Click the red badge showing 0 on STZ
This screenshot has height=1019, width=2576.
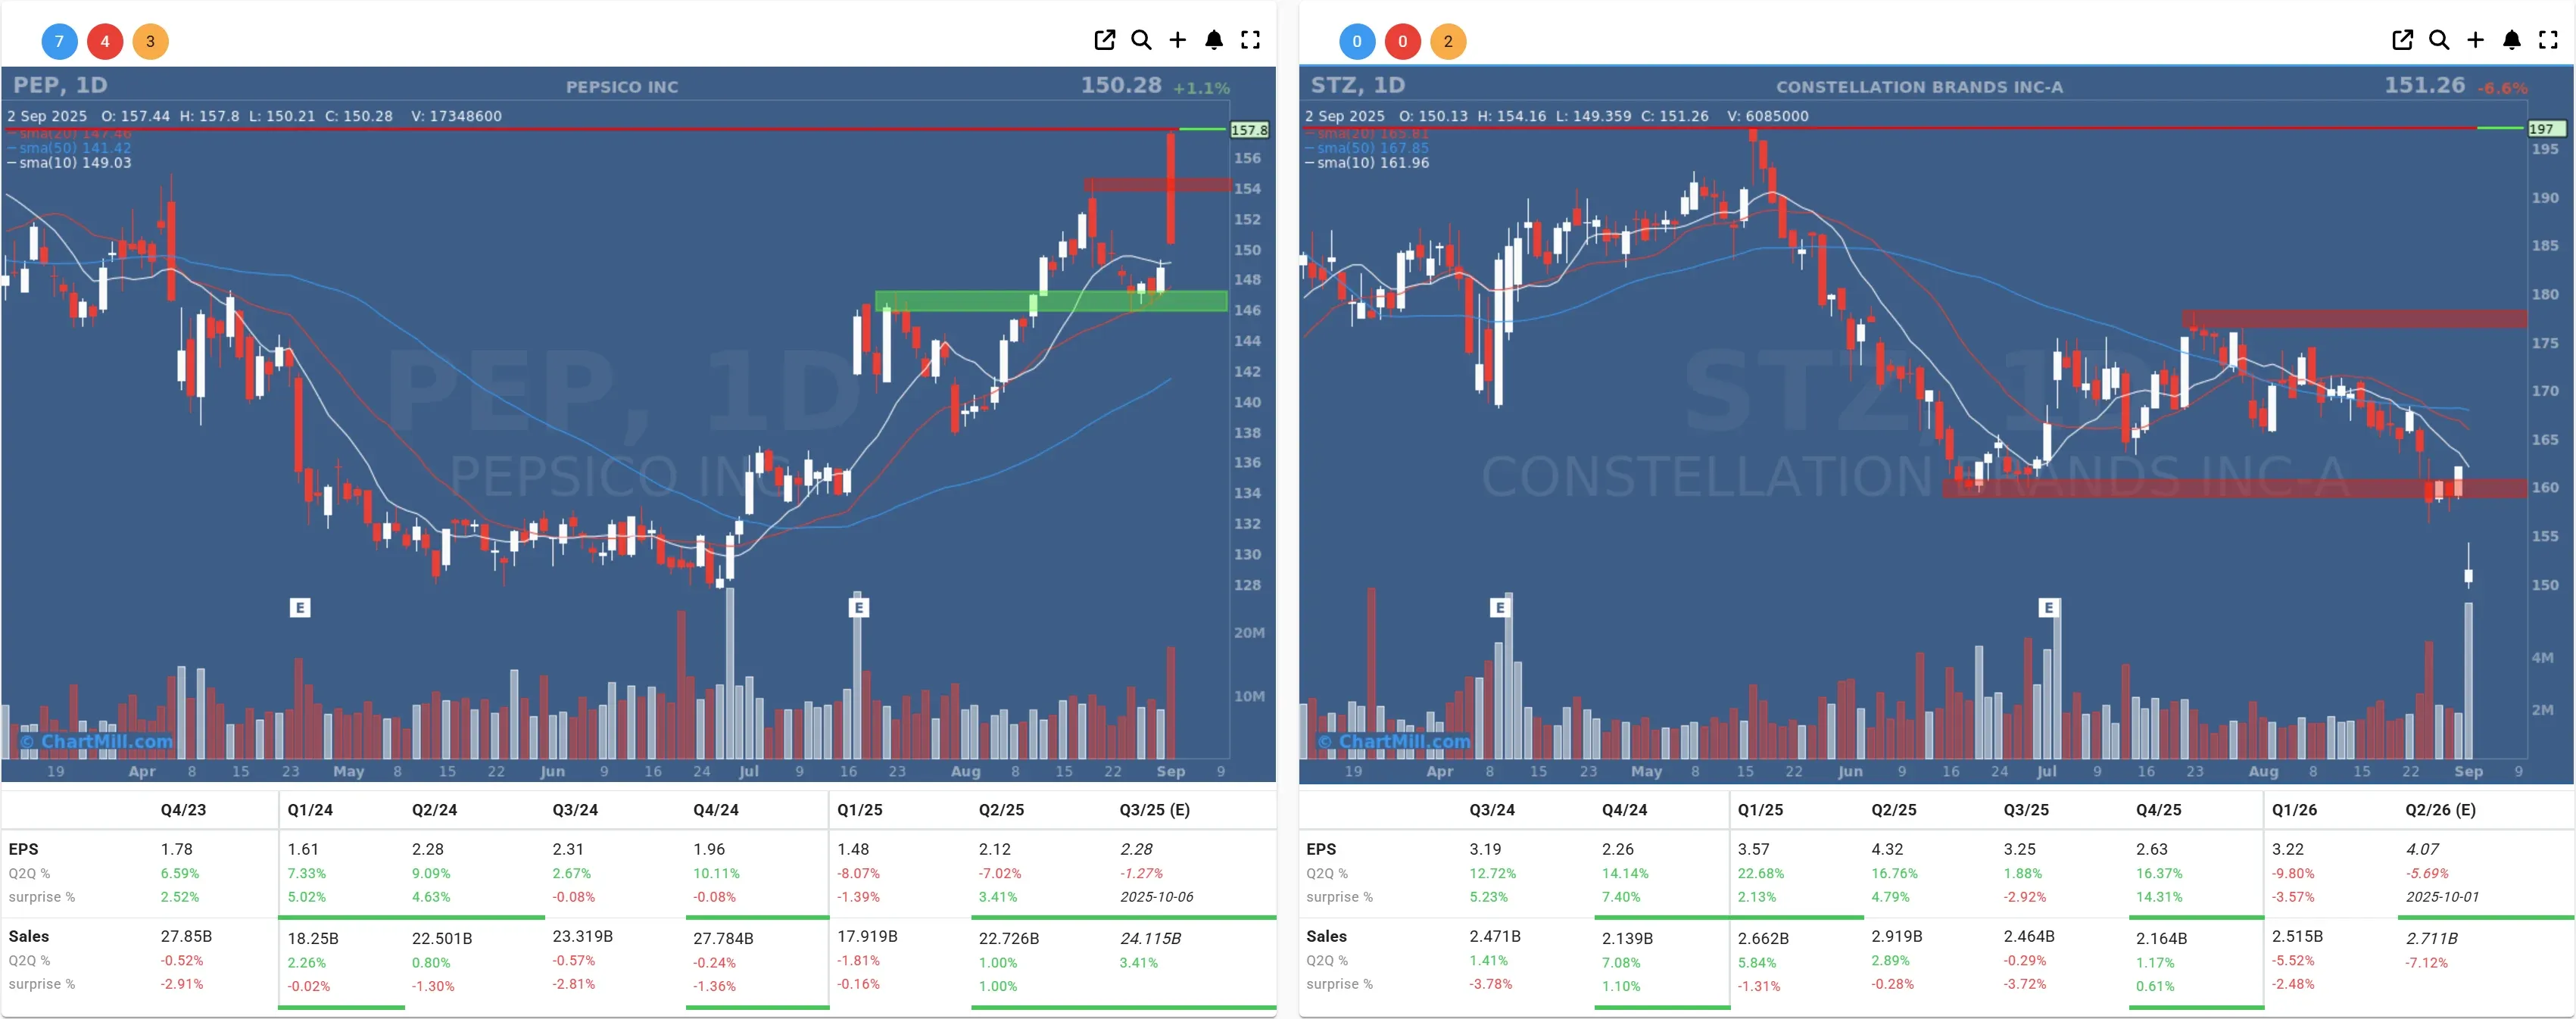1403,41
